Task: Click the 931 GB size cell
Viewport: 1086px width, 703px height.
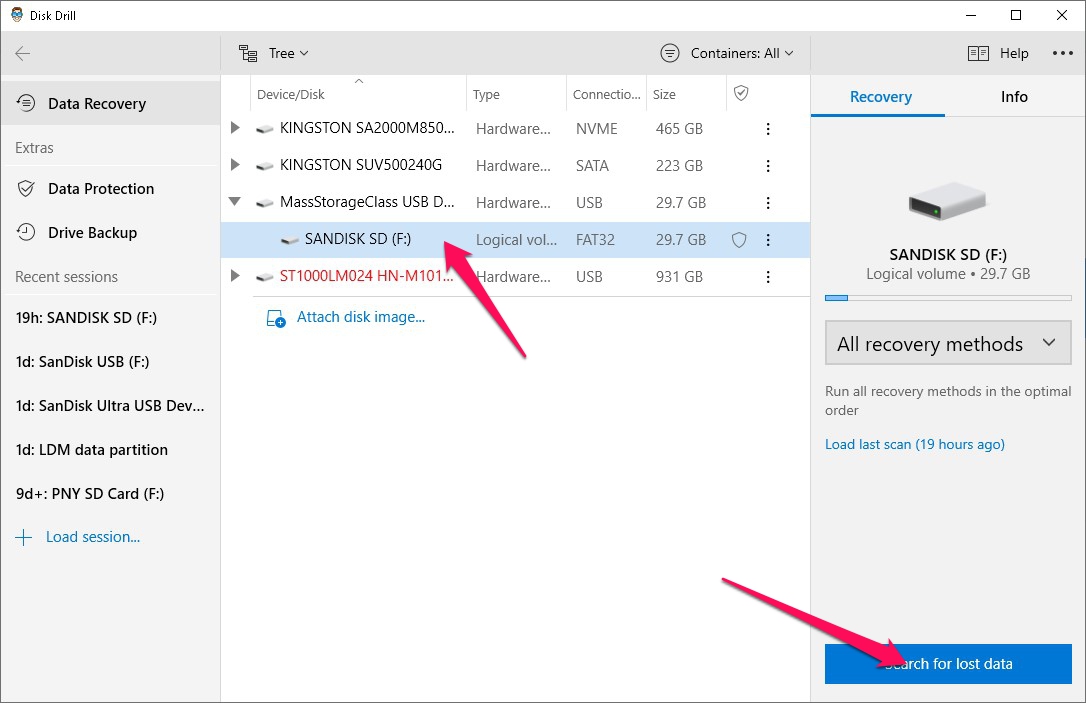Action: [x=679, y=276]
